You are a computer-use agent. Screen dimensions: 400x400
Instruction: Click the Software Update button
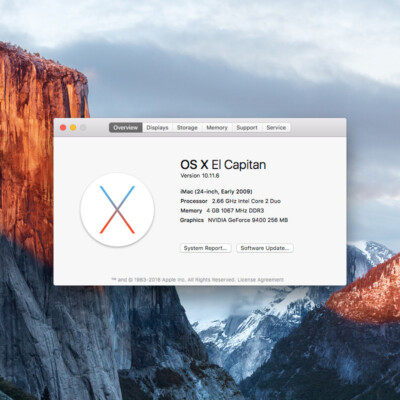coord(265,248)
